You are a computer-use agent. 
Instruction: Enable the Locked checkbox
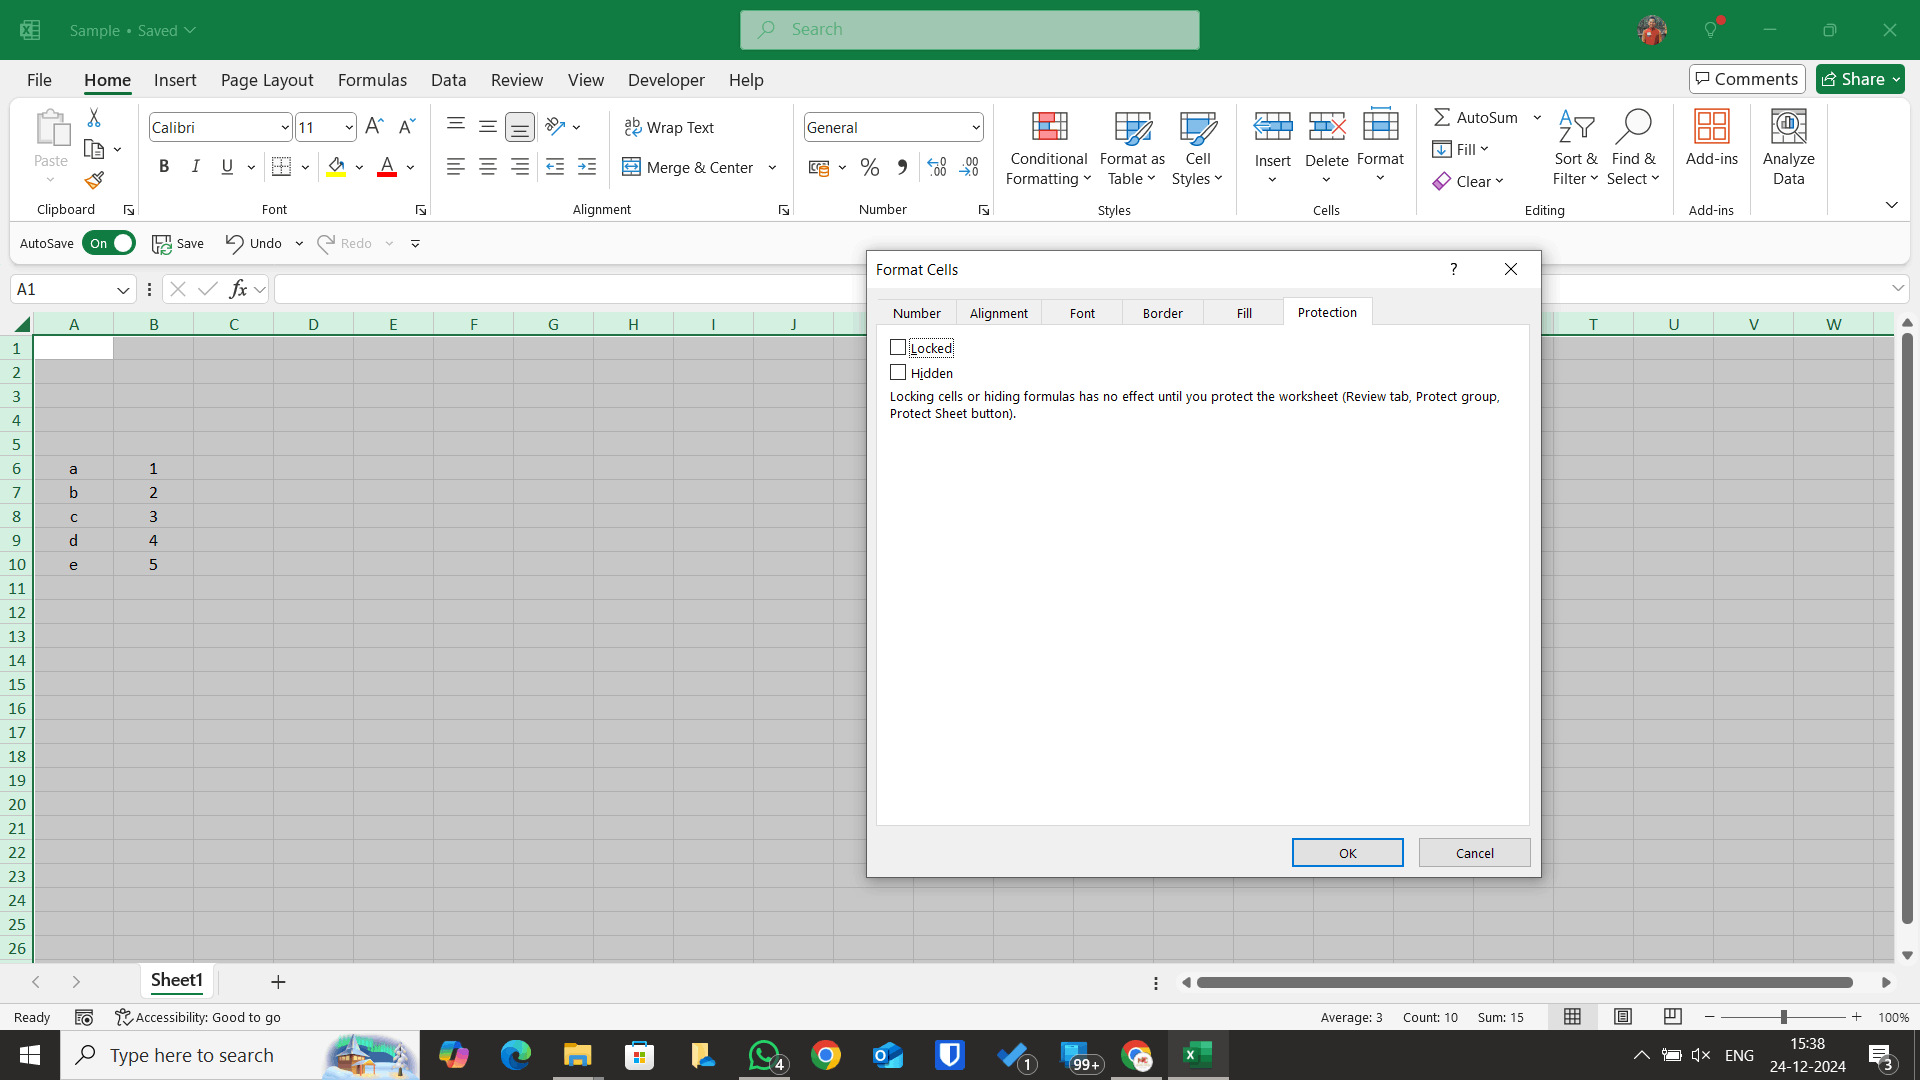[x=898, y=347]
